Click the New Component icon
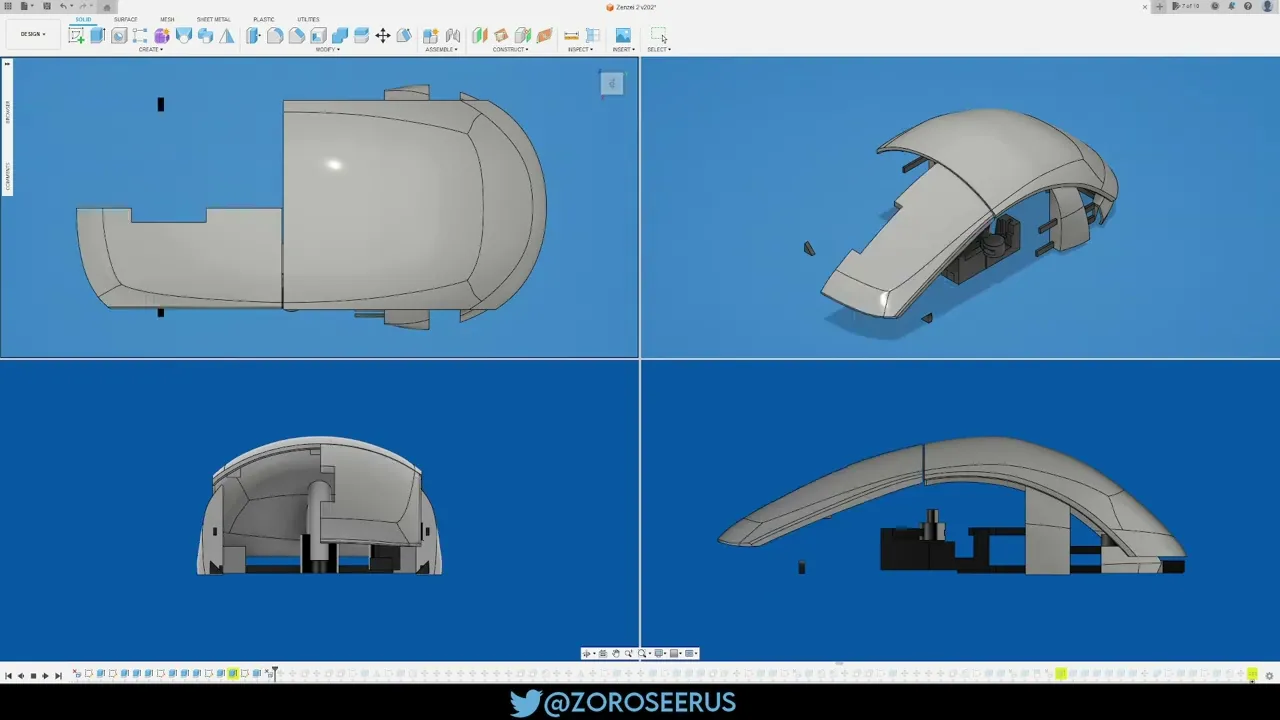The height and width of the screenshot is (720, 1280). pos(430,36)
